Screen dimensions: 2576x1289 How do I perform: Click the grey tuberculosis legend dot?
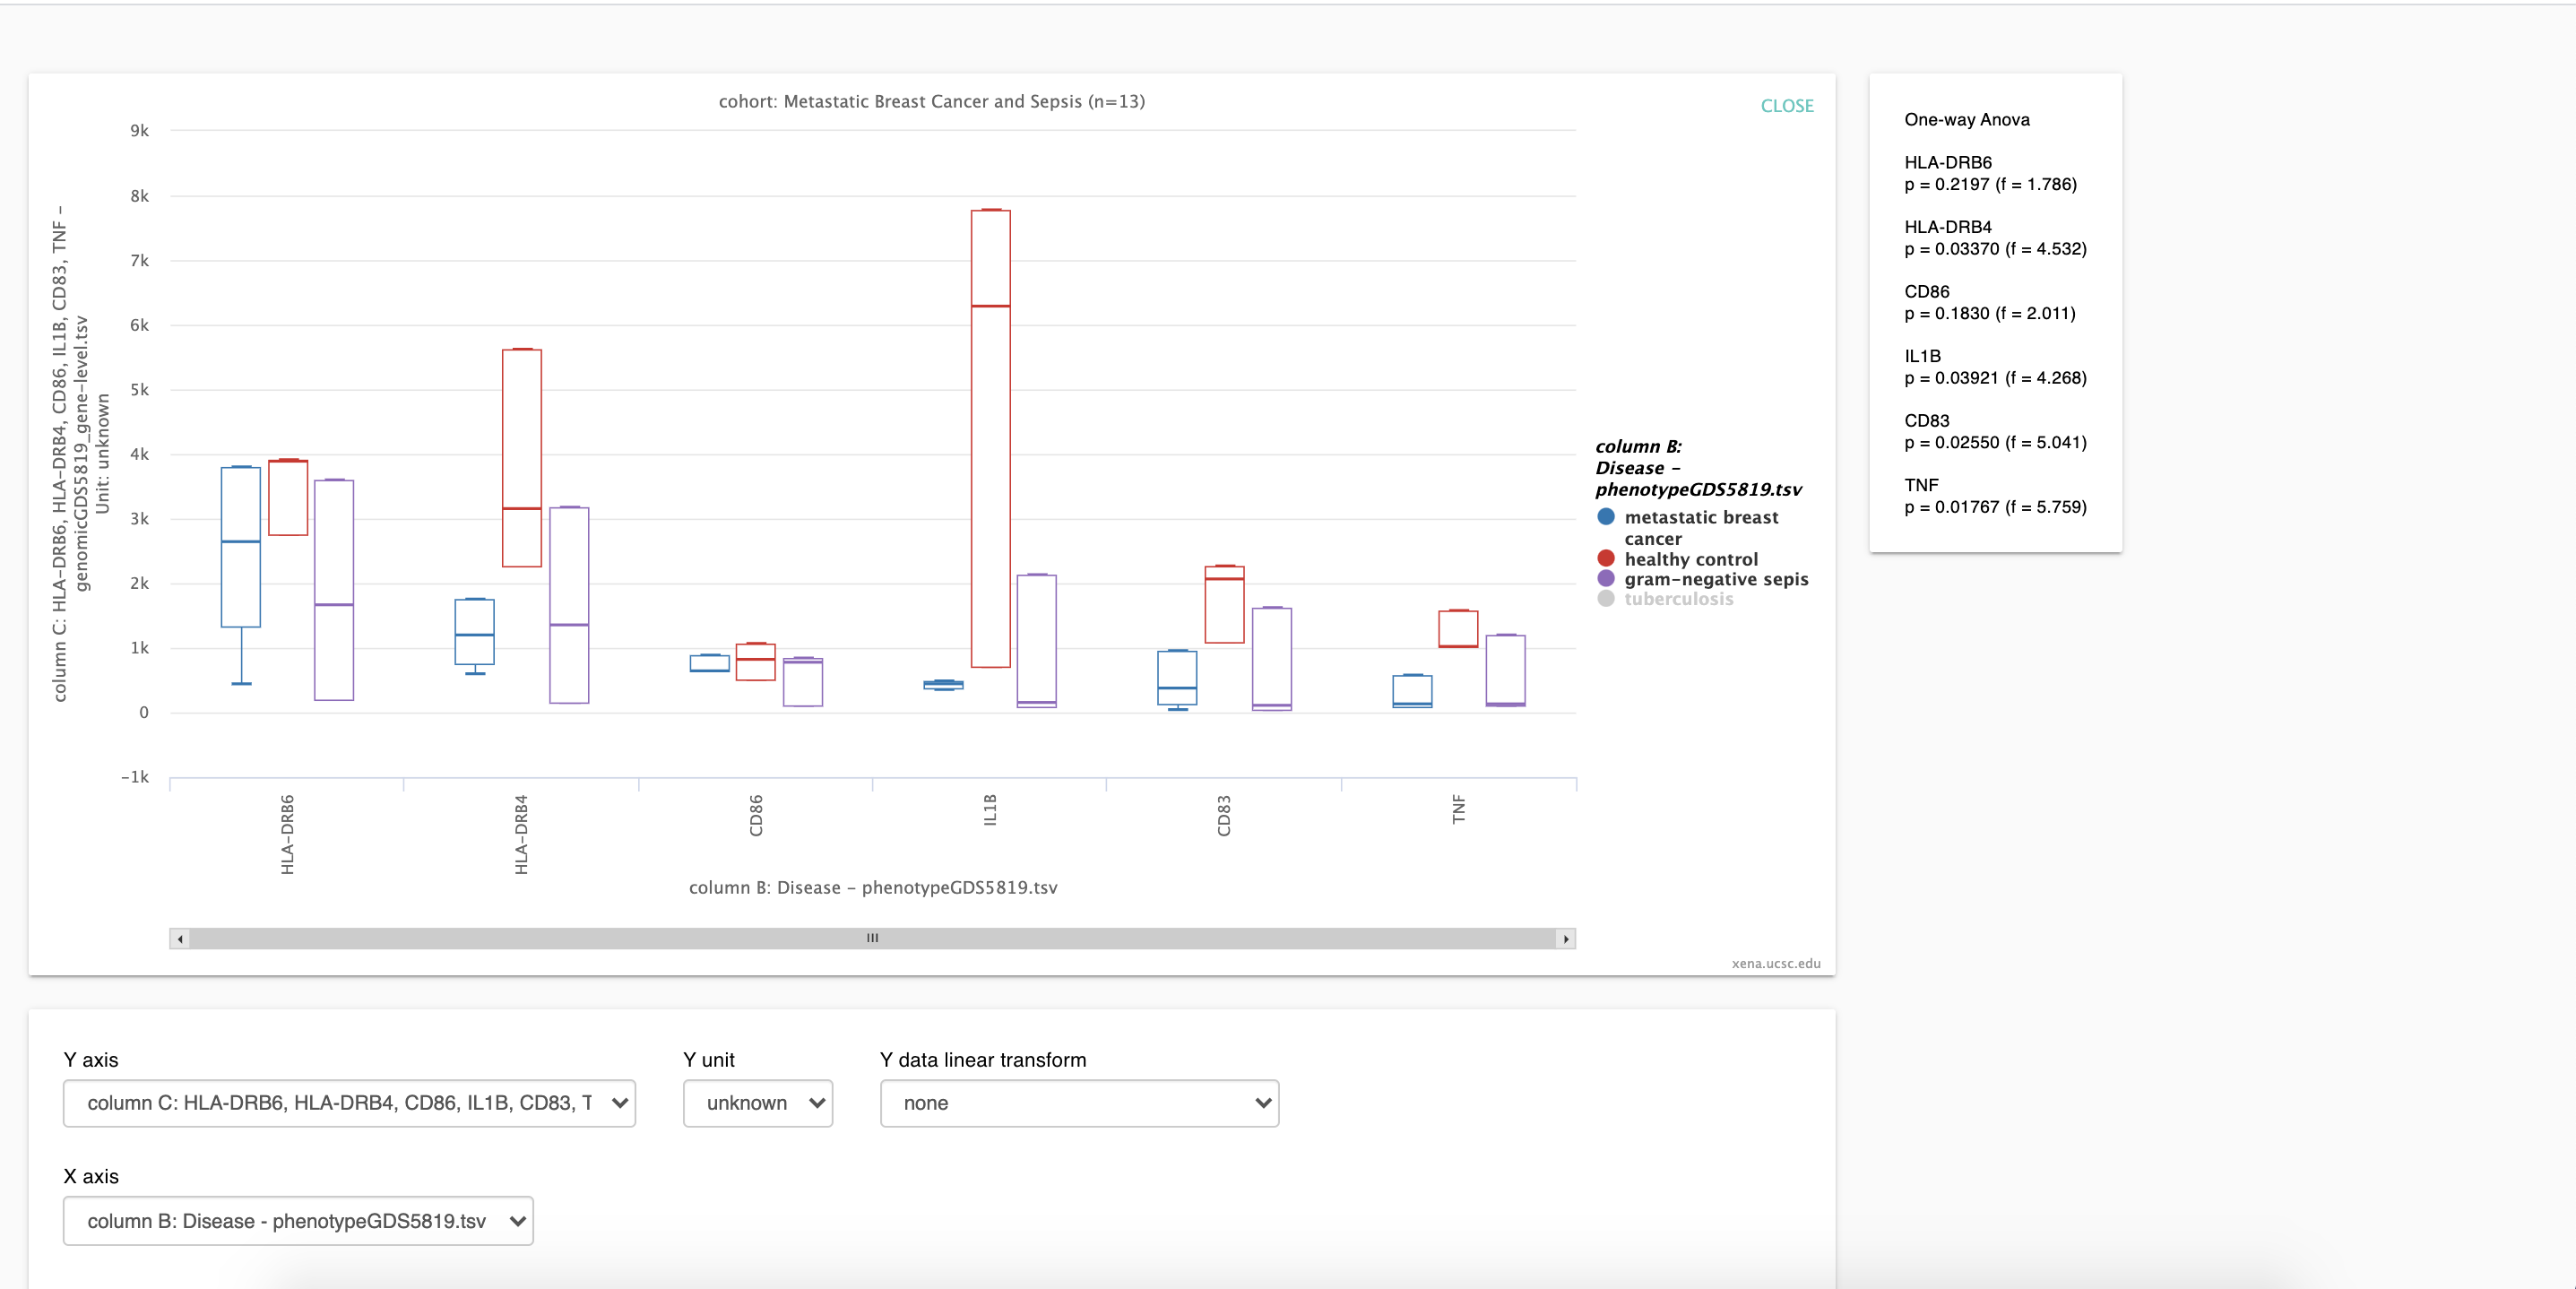pos(1606,598)
